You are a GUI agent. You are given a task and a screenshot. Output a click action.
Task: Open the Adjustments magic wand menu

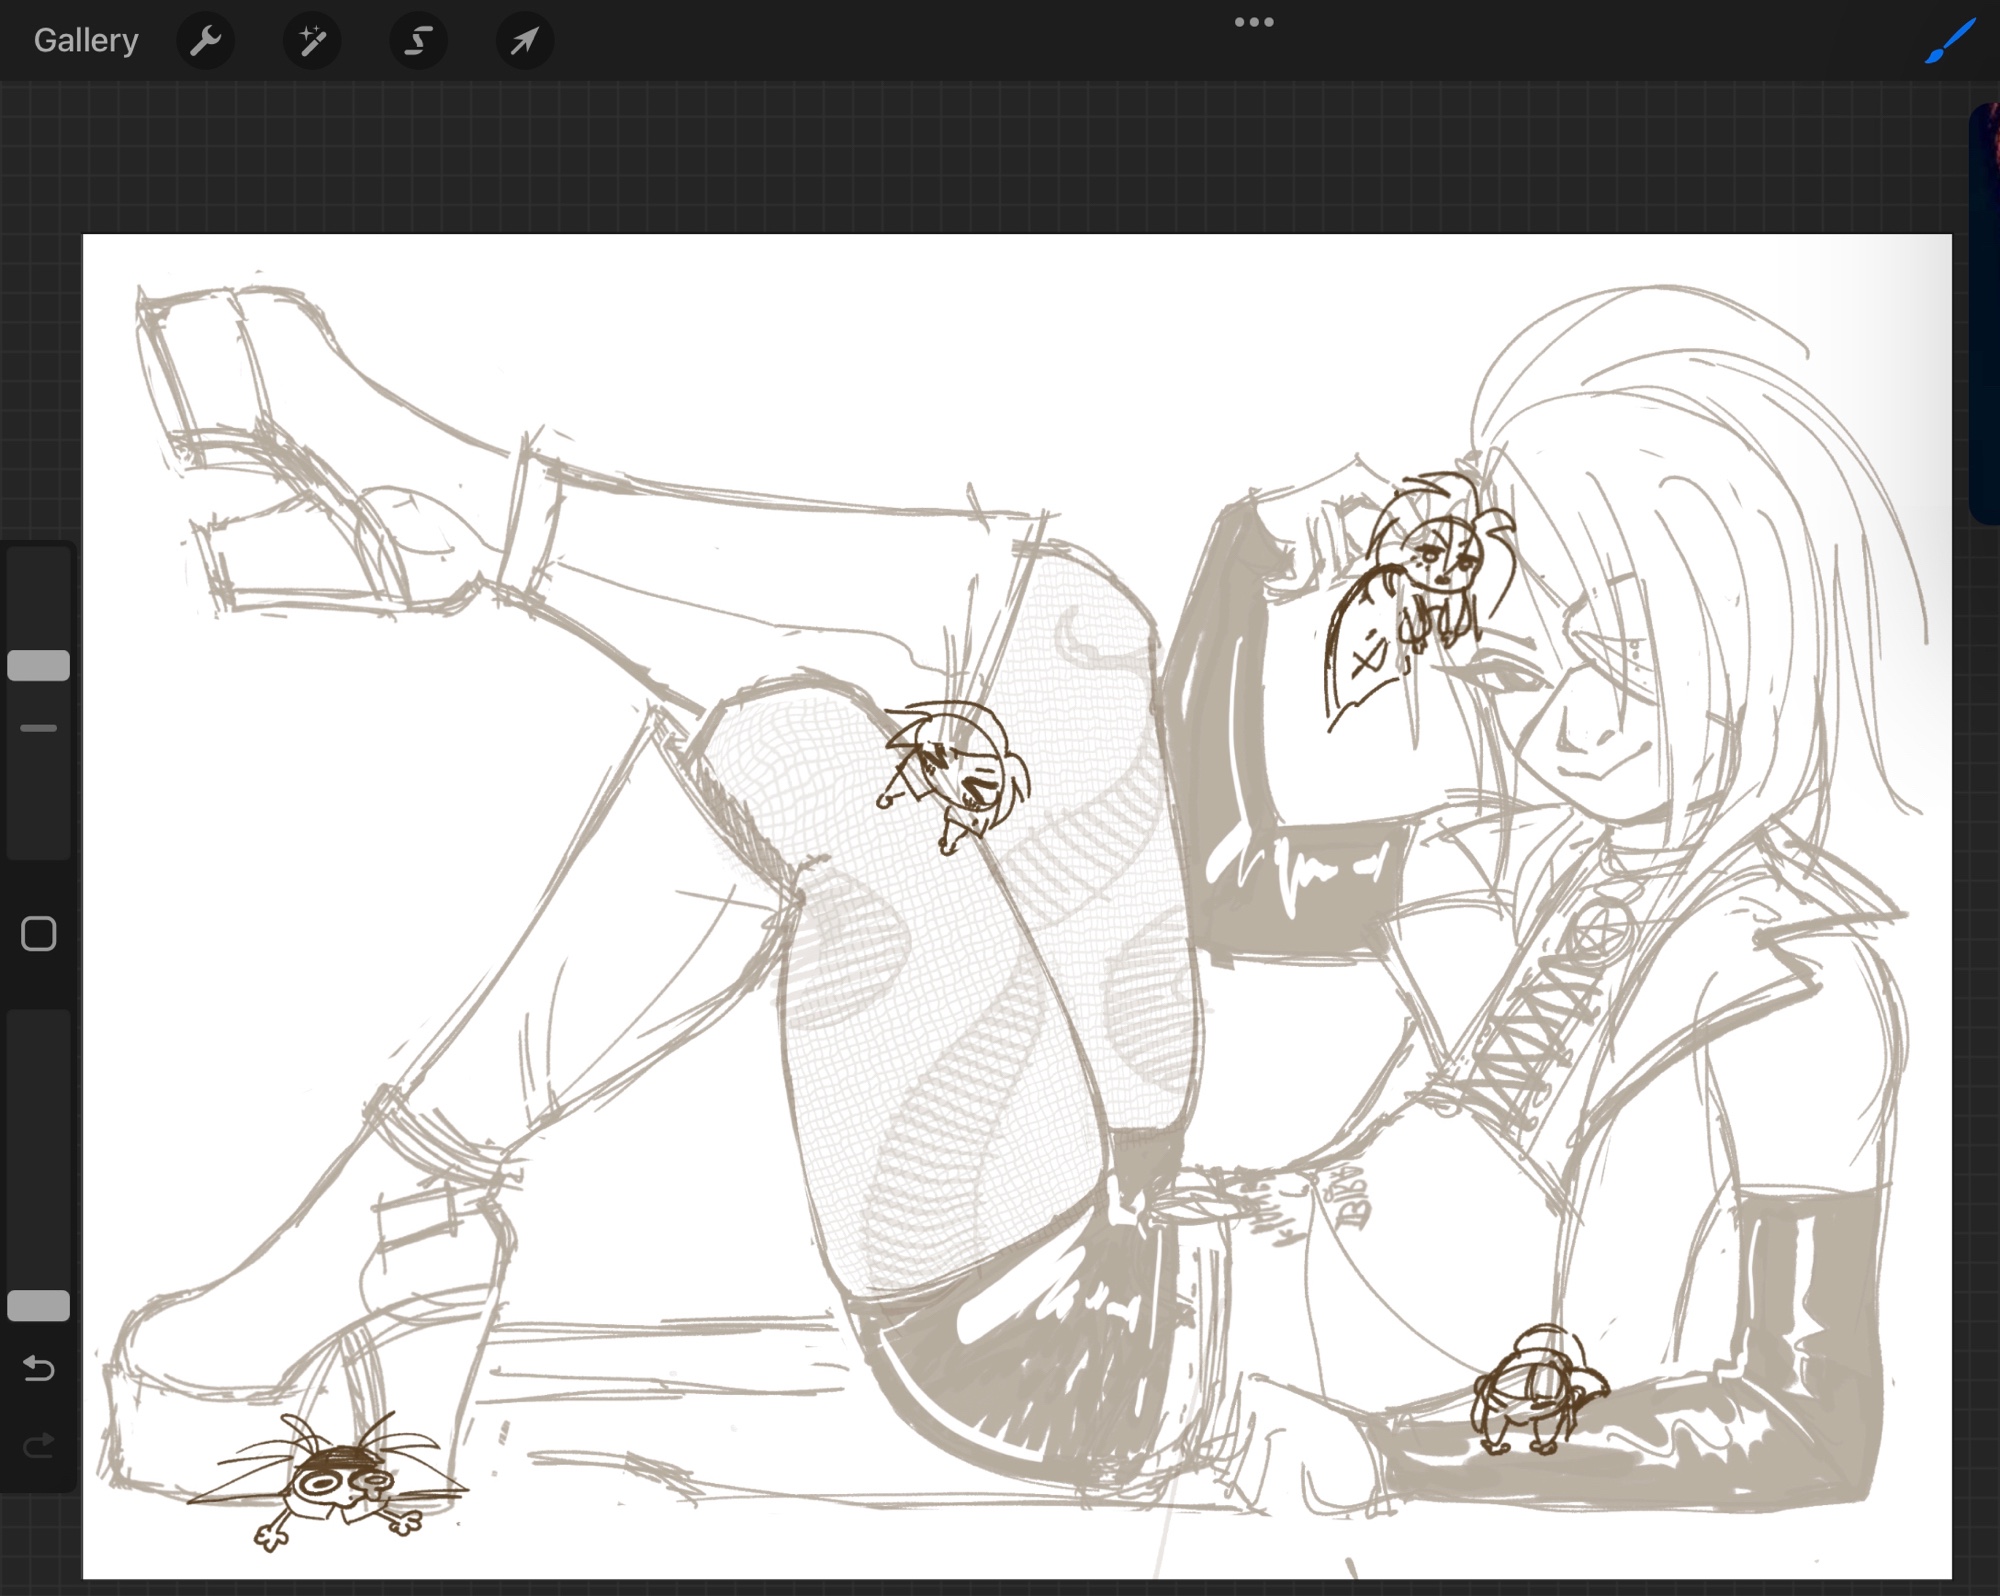(312, 41)
